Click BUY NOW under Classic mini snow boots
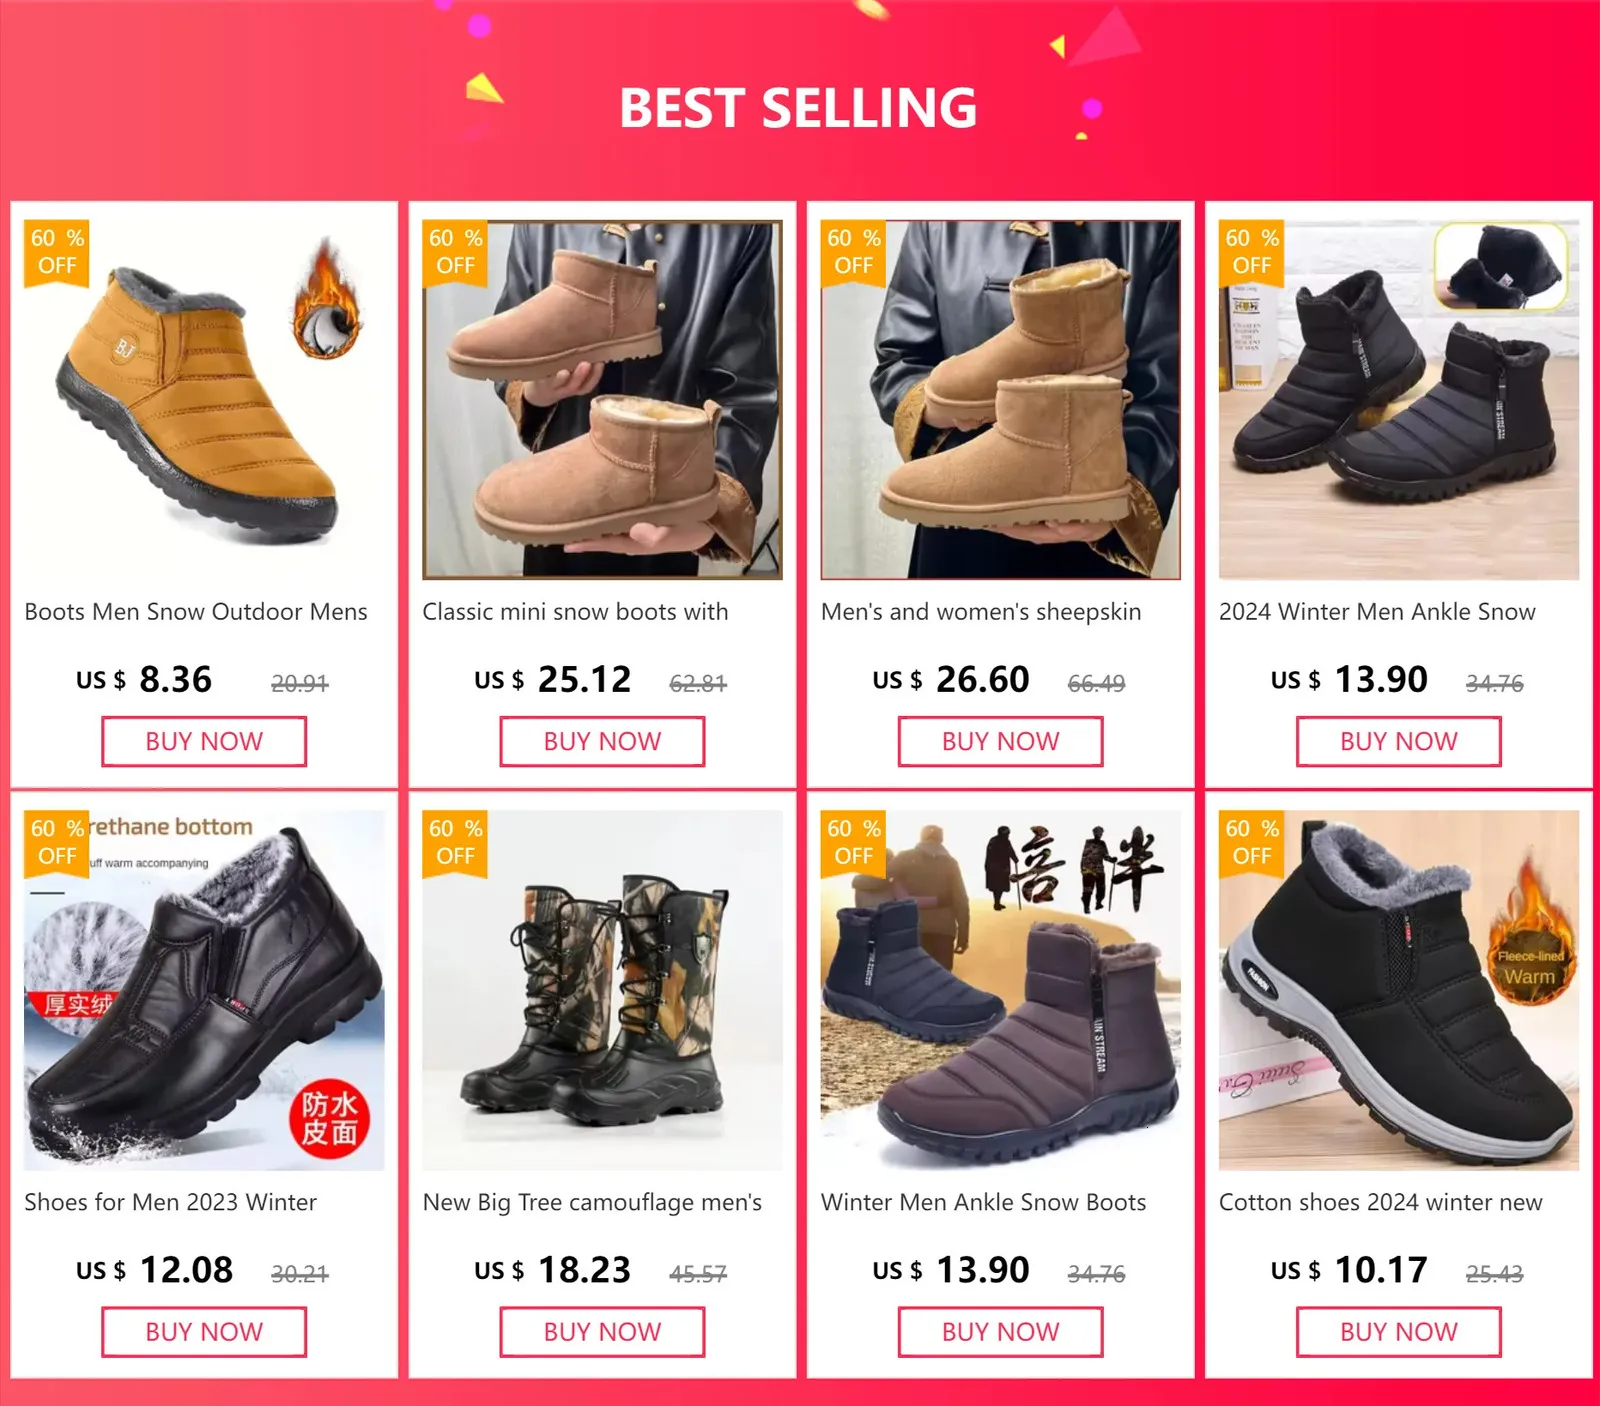The height and width of the screenshot is (1406, 1600). [x=602, y=742]
